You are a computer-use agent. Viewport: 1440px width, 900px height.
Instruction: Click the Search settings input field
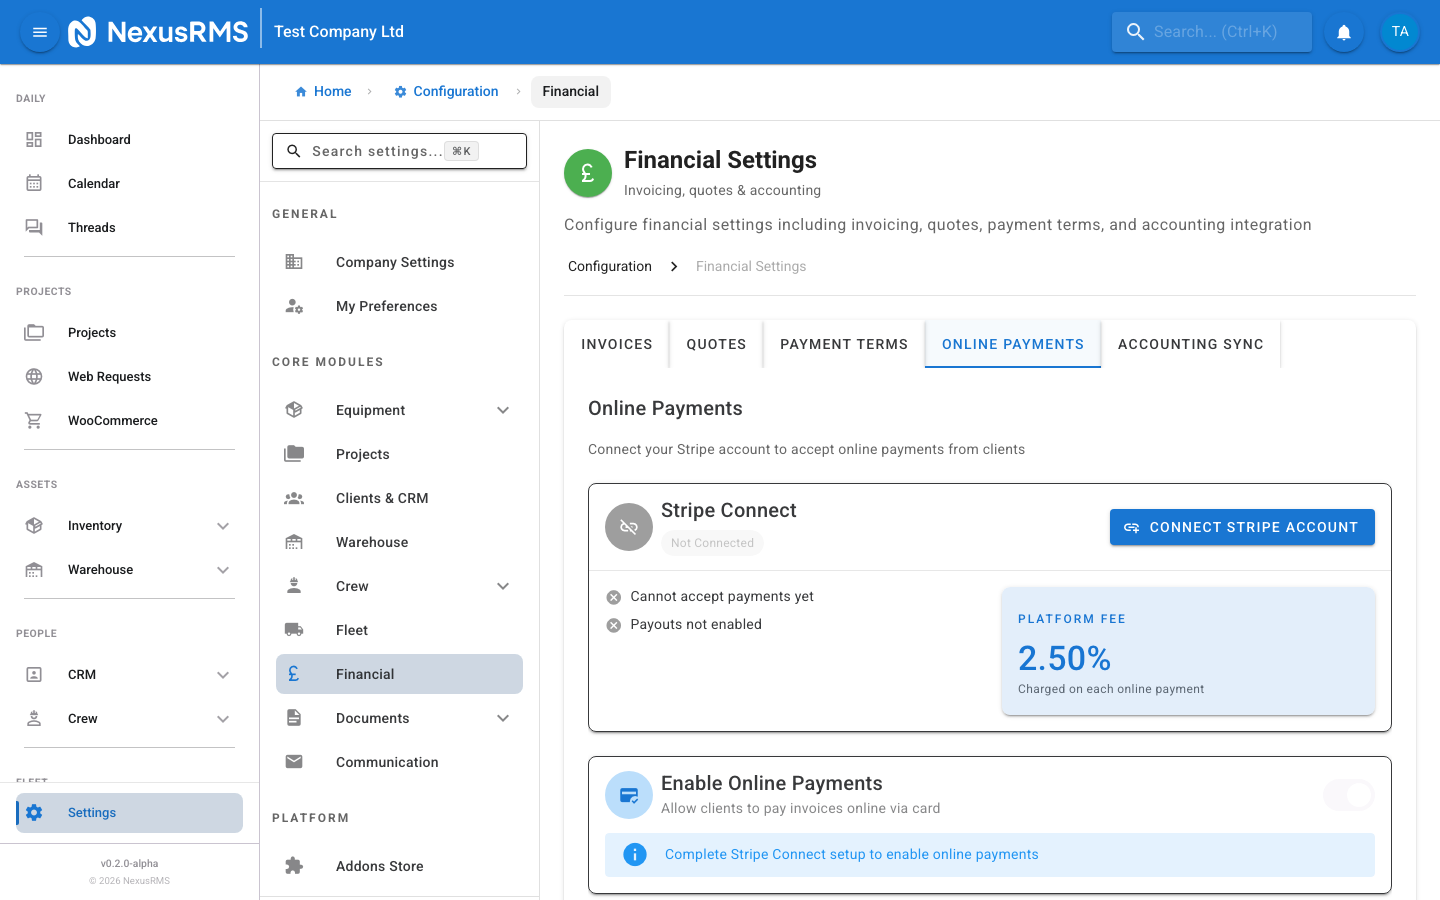coord(399,150)
